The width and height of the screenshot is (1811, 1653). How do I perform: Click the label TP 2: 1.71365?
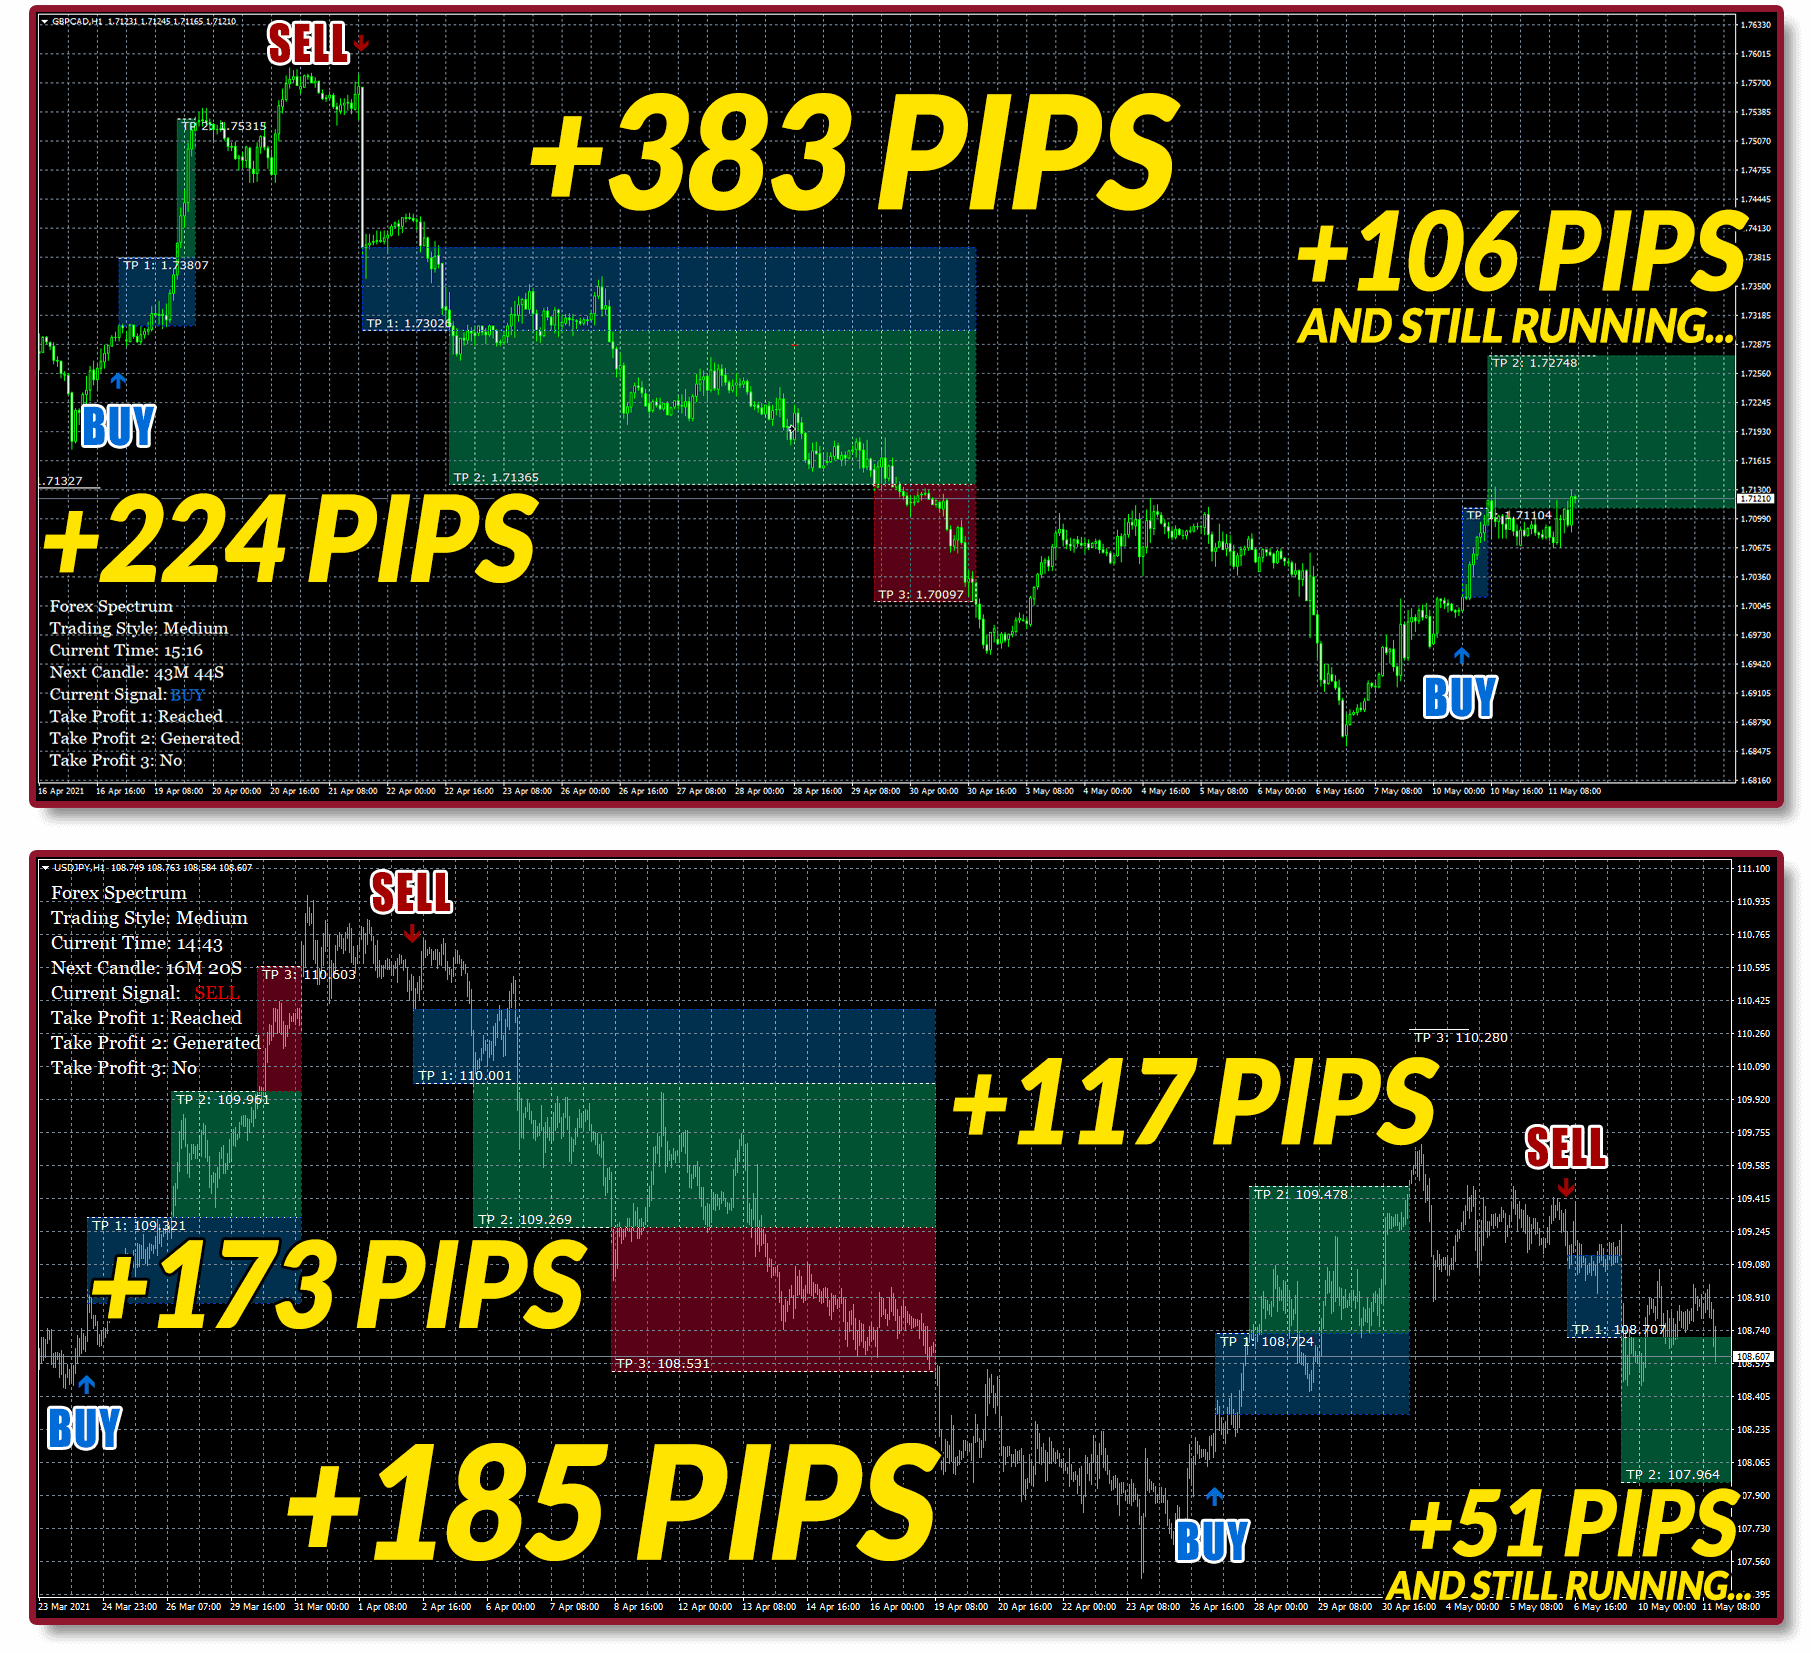(x=496, y=477)
